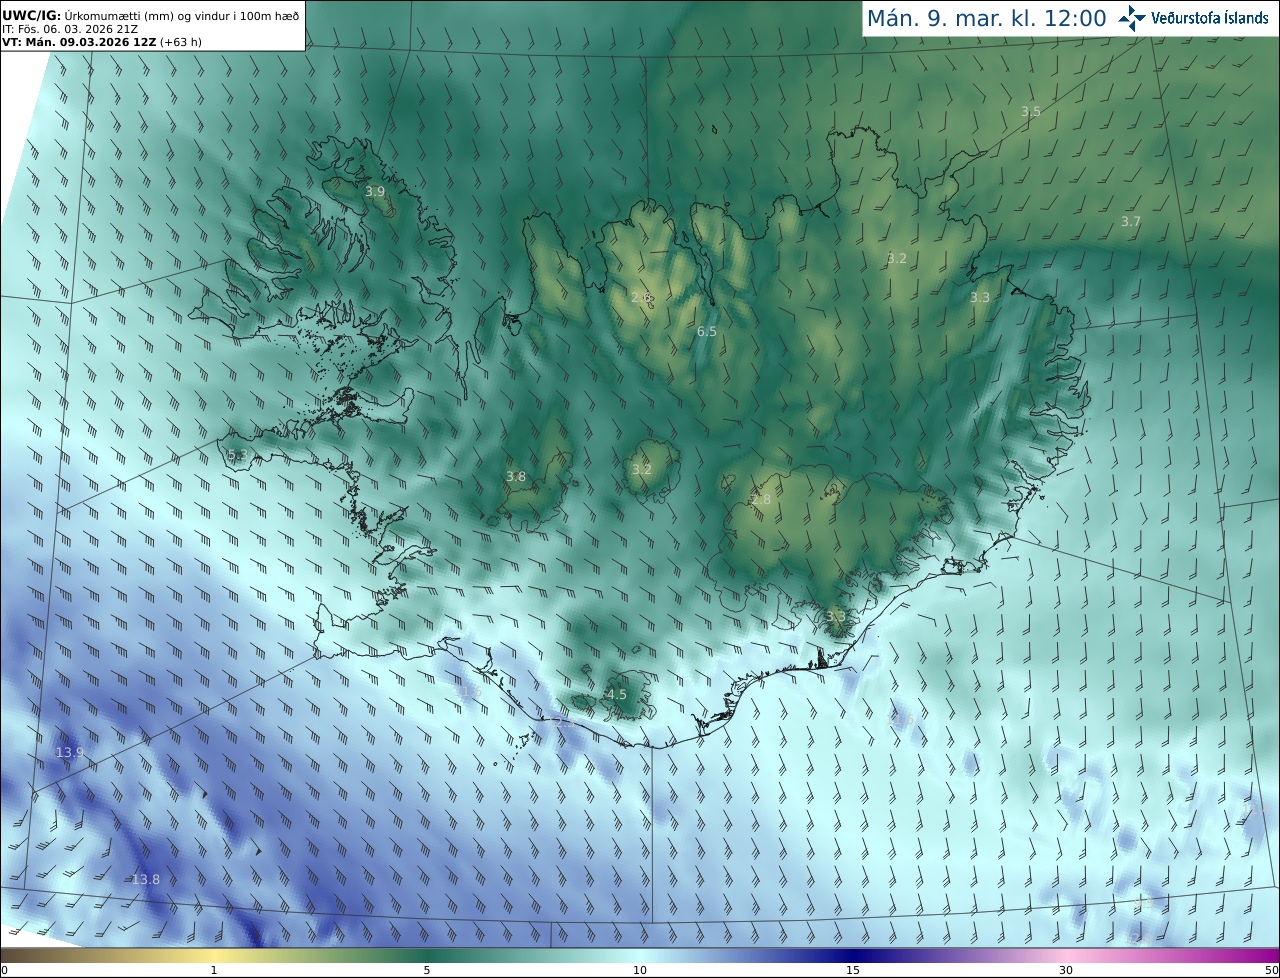Select the 50 tick on the colour scale
This screenshot has width=1280, height=978.
click(x=1271, y=970)
